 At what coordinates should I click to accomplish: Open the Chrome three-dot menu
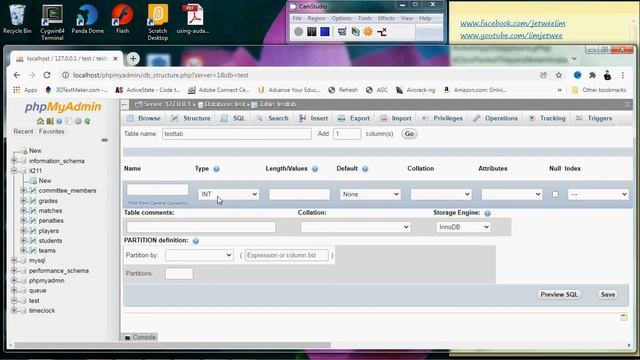click(x=623, y=75)
